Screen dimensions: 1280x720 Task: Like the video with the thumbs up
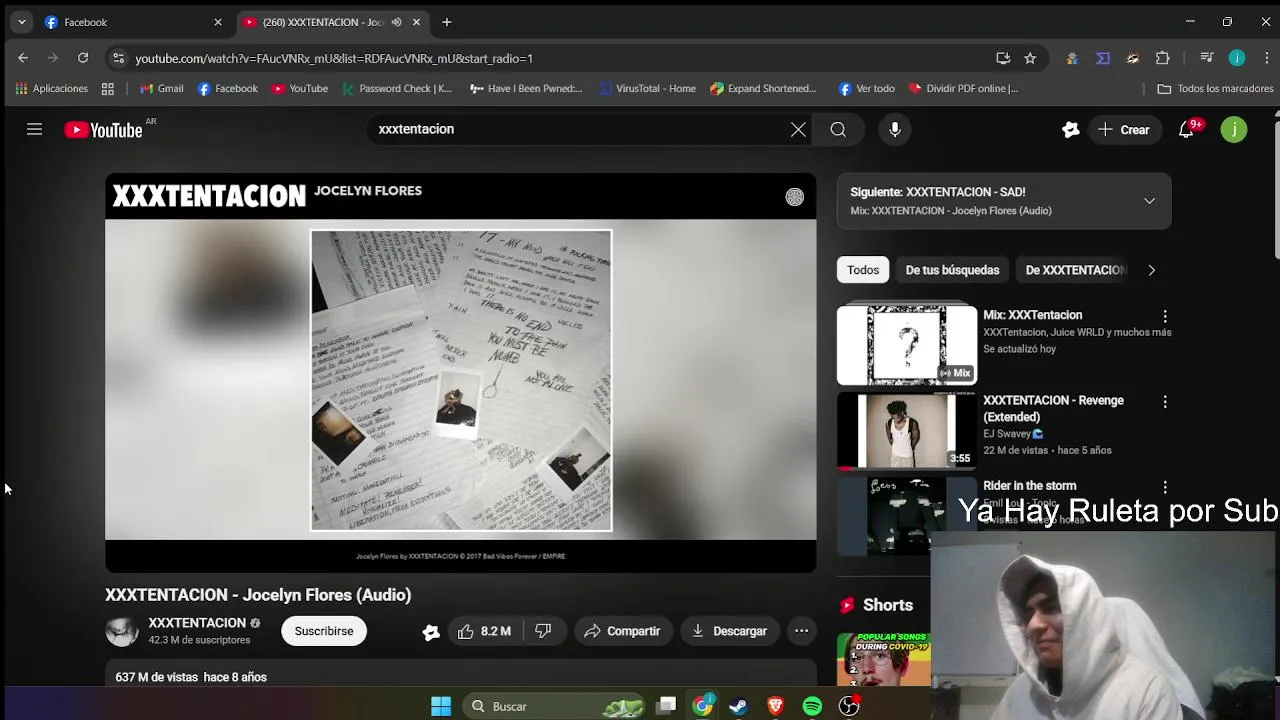485,631
